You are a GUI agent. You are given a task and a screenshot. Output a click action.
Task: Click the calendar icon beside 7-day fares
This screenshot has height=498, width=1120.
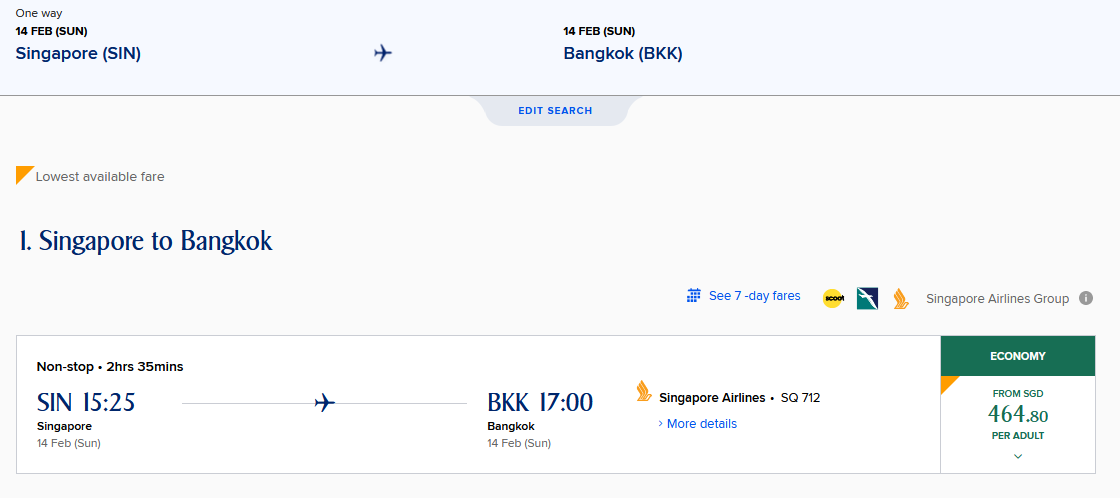693,296
